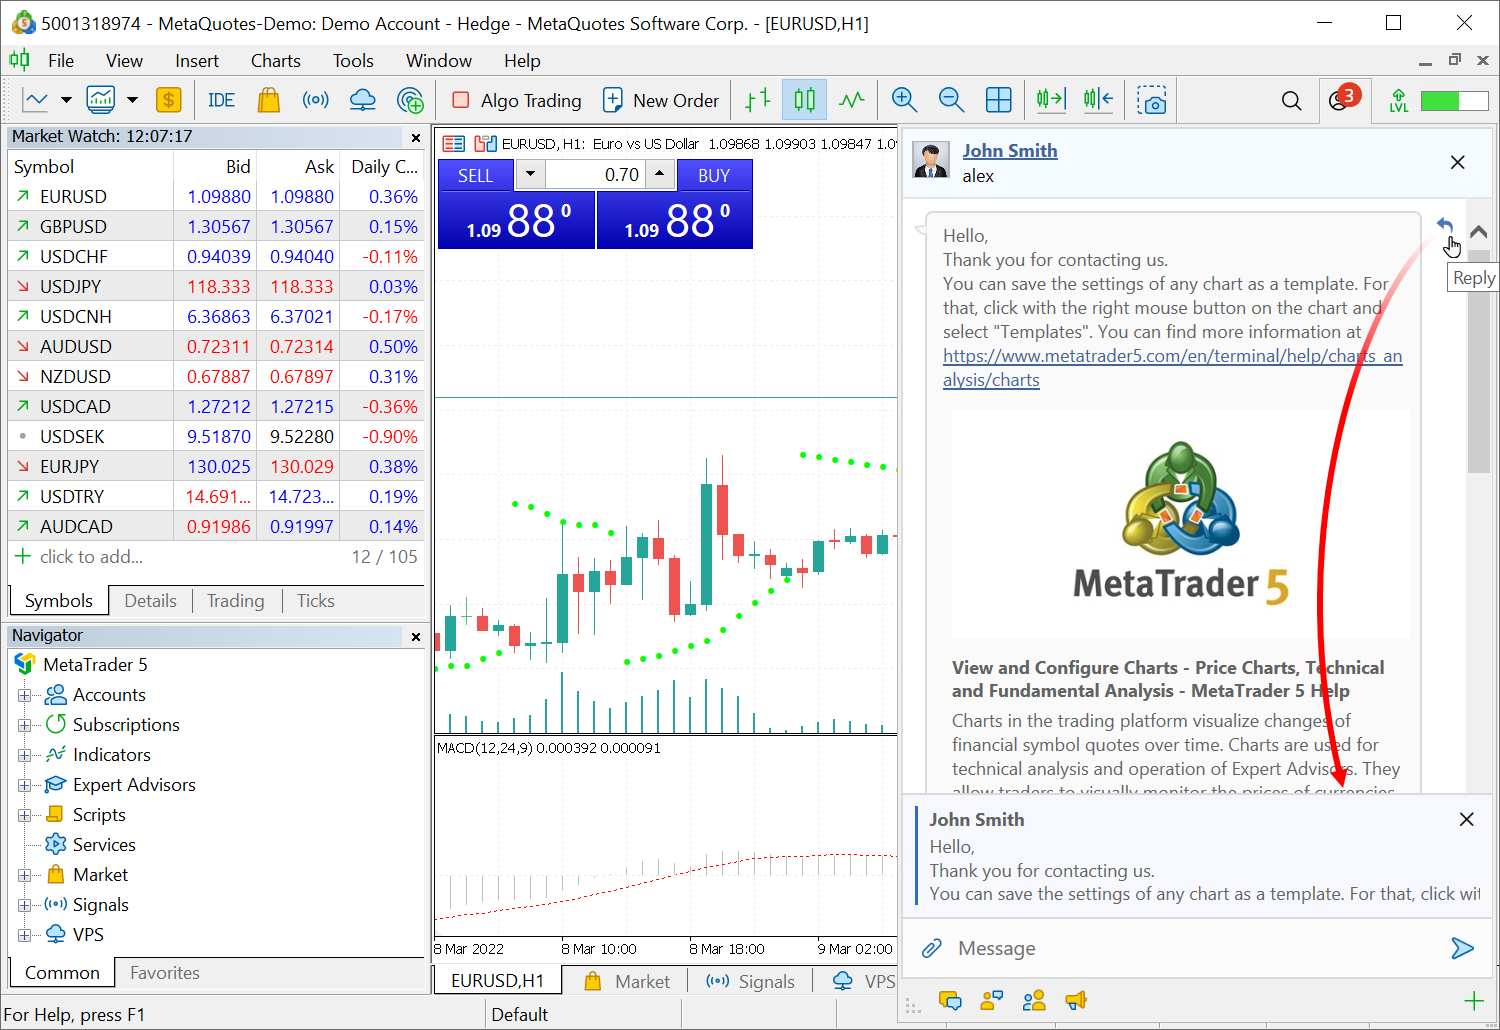Switch to line chart mode in toolbar

point(851,100)
